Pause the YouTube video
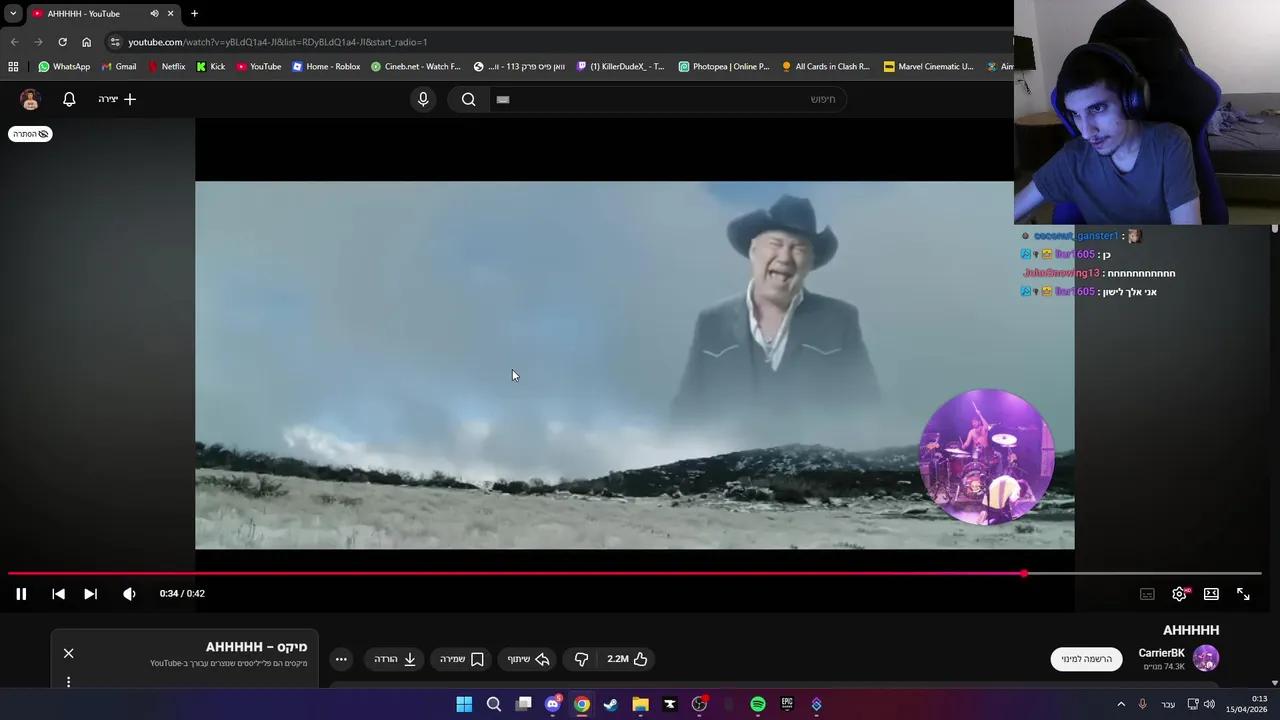1280x720 pixels. (21, 594)
